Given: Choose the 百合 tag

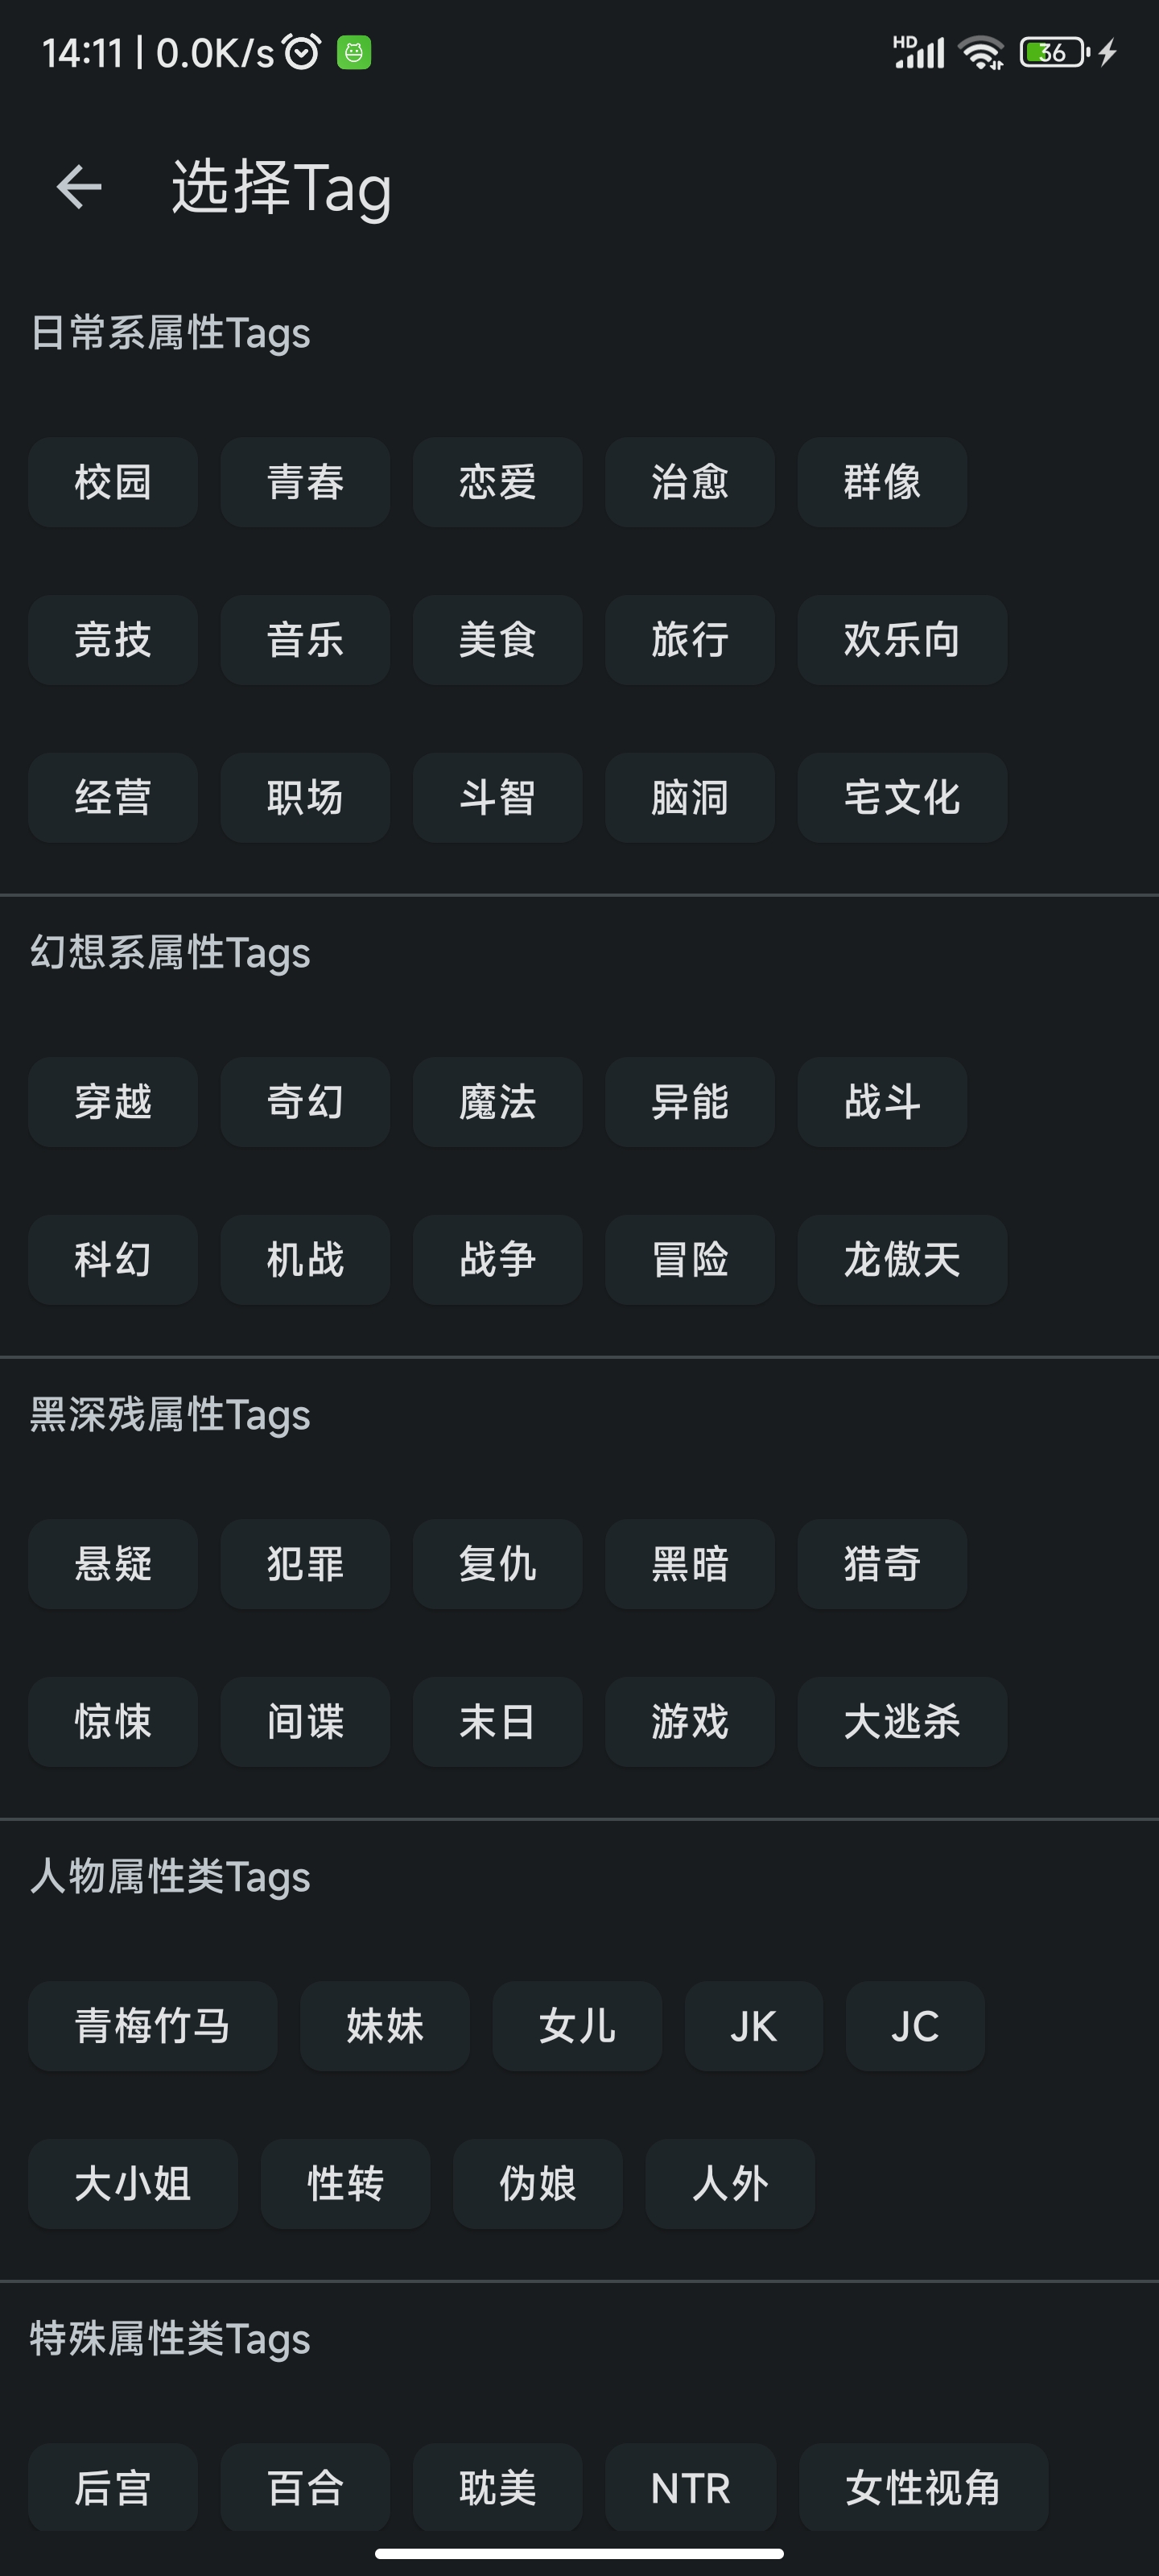Looking at the screenshot, I should point(305,2488).
